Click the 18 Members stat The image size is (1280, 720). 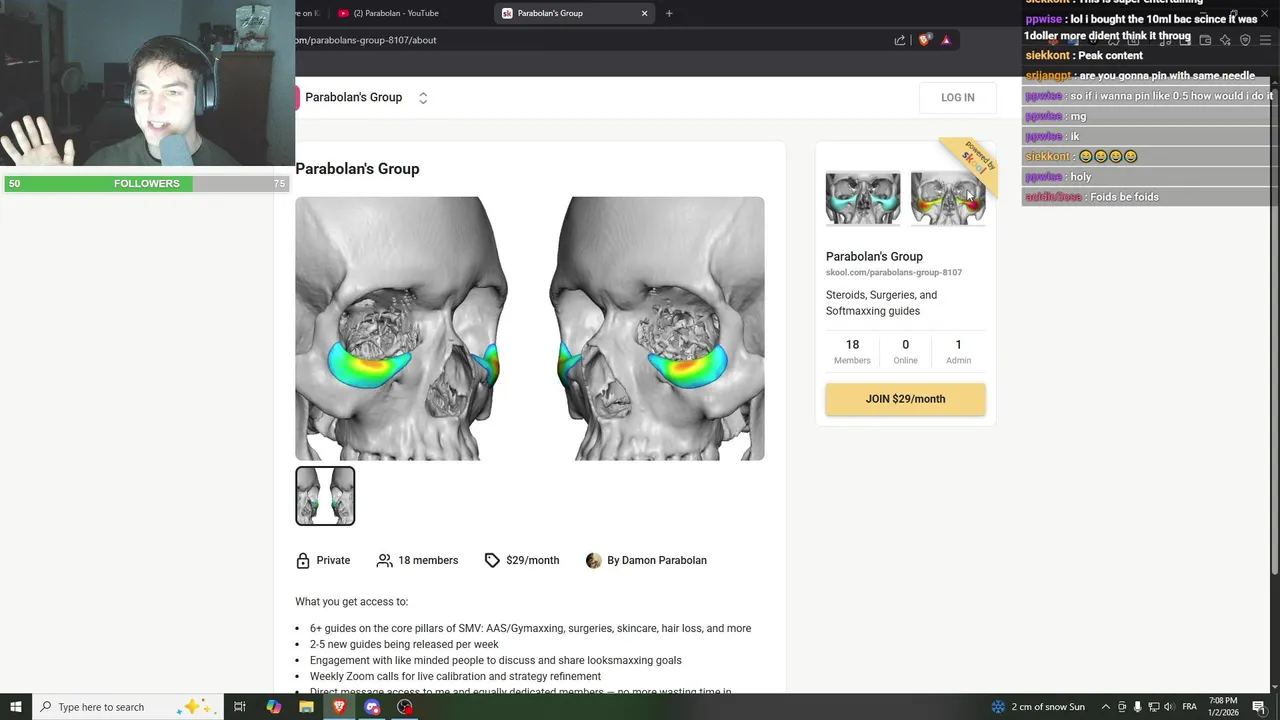(852, 351)
